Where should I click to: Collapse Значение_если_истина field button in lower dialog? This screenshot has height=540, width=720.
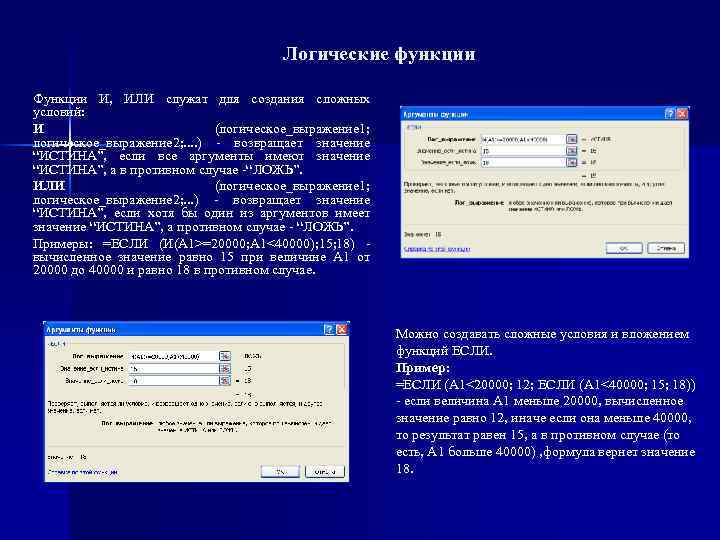(x=224, y=369)
